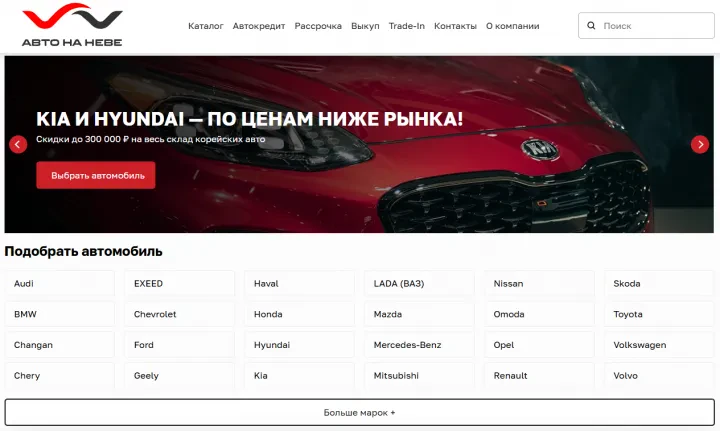Open the Выкуп menu item
The width and height of the screenshot is (720, 431).
click(x=366, y=26)
